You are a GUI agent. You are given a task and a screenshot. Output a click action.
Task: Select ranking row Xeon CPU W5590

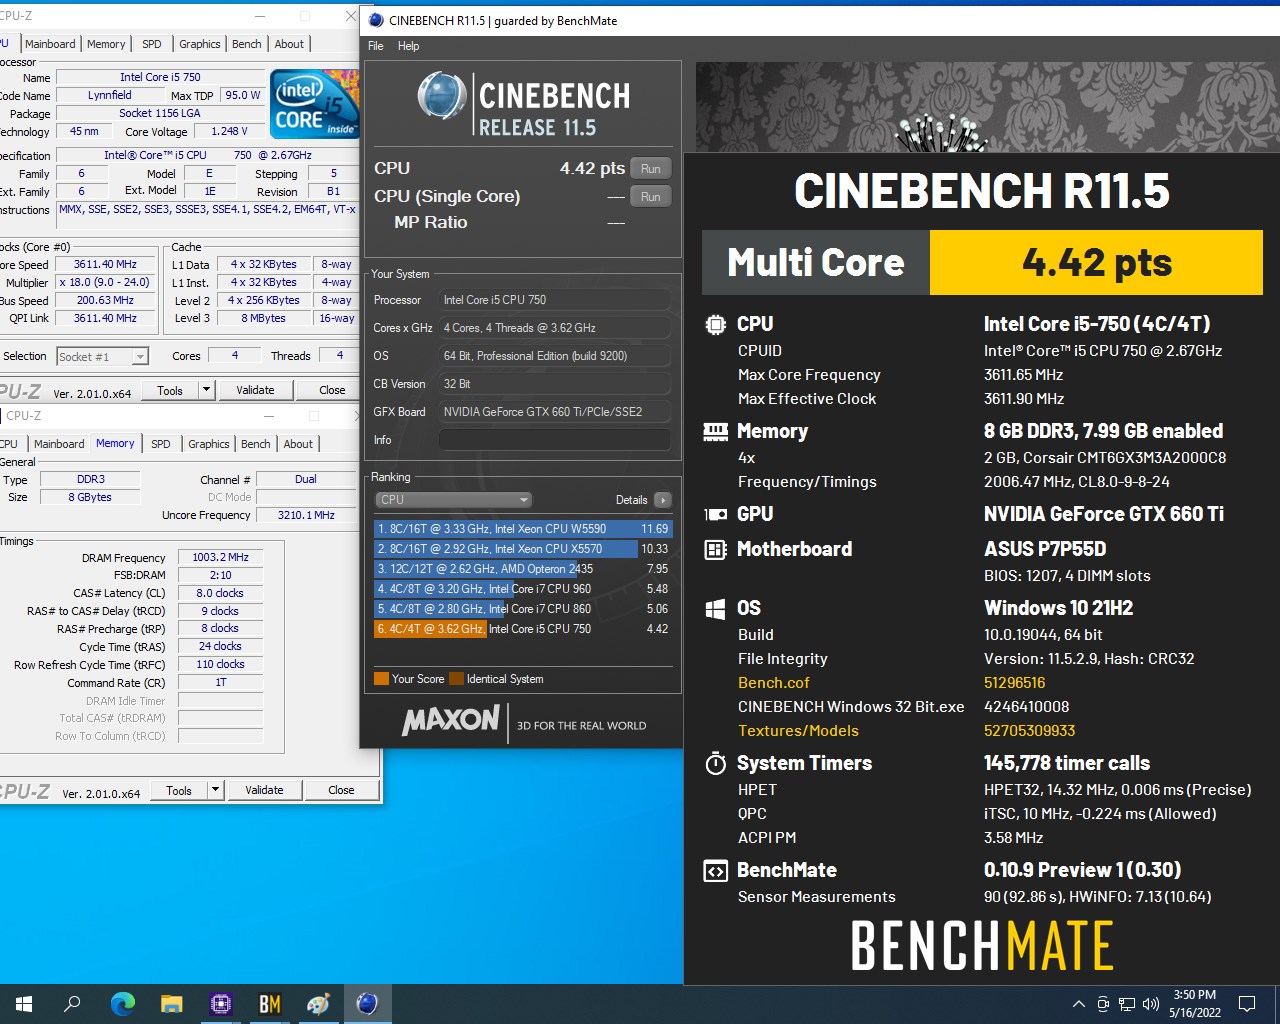[523, 529]
